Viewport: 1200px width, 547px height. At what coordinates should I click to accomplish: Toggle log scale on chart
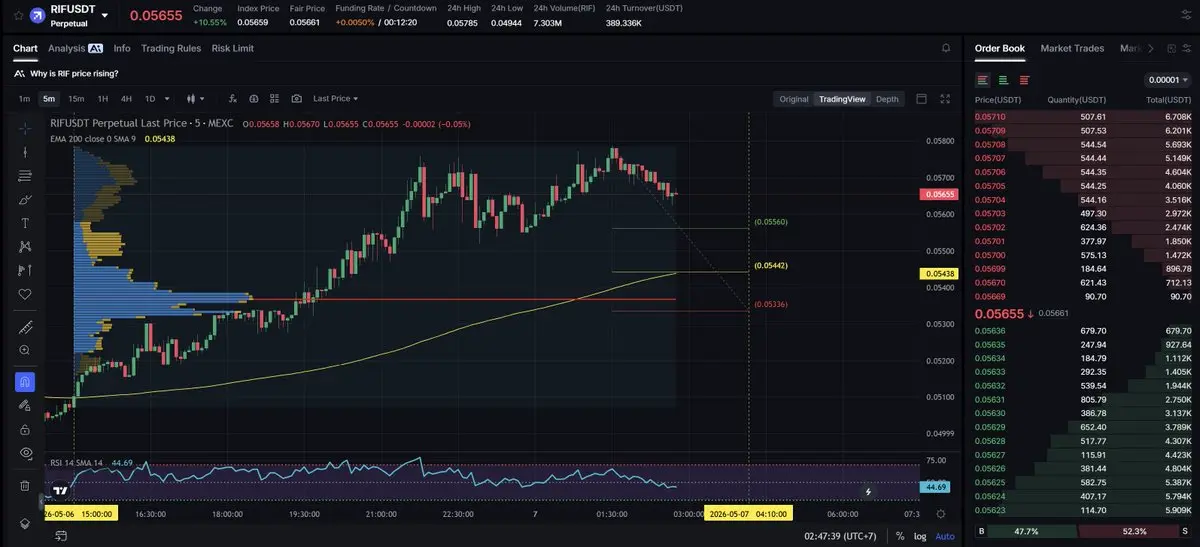922,537
